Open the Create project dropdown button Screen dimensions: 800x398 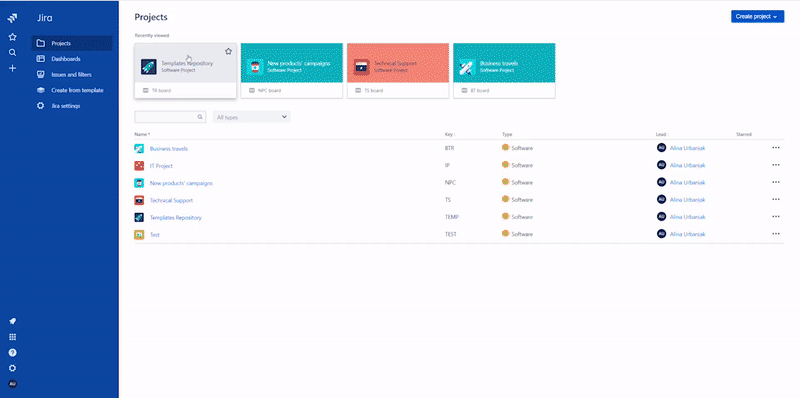[757, 16]
